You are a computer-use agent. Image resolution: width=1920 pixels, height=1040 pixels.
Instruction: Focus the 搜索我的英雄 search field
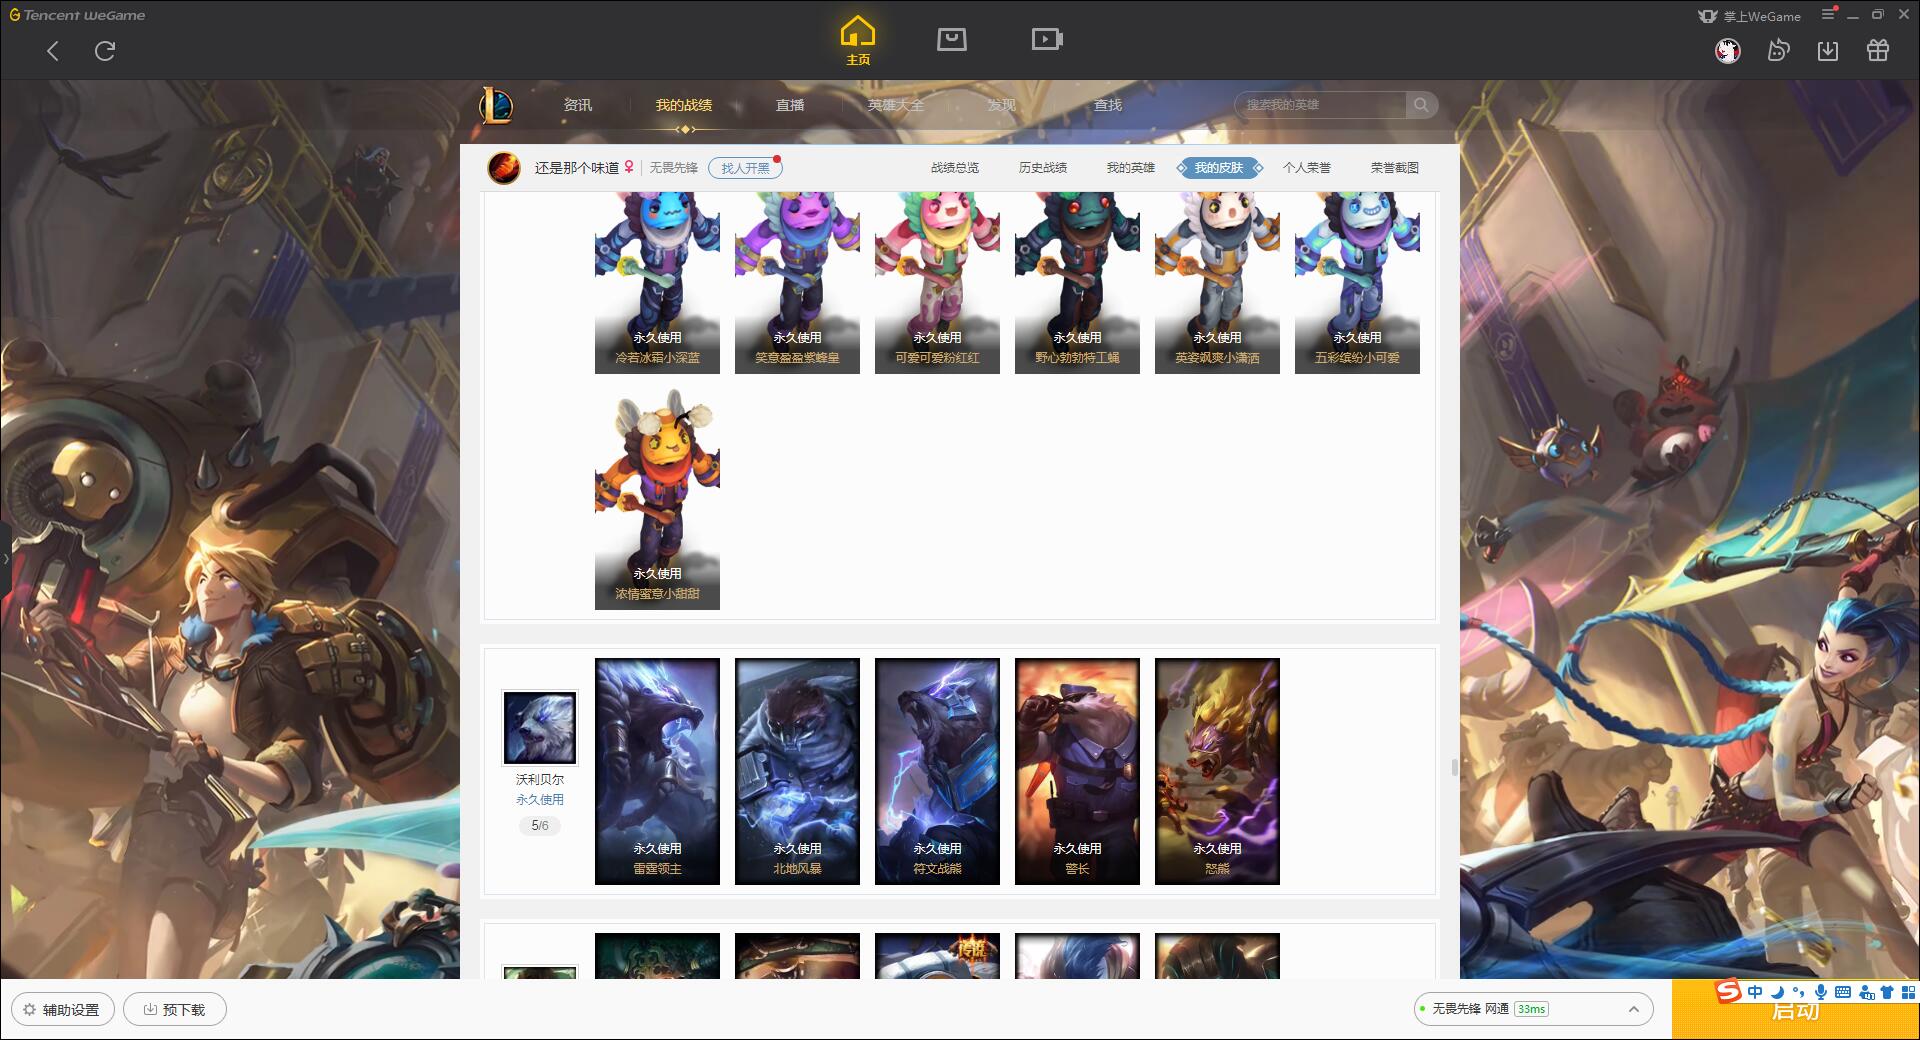(1320, 105)
